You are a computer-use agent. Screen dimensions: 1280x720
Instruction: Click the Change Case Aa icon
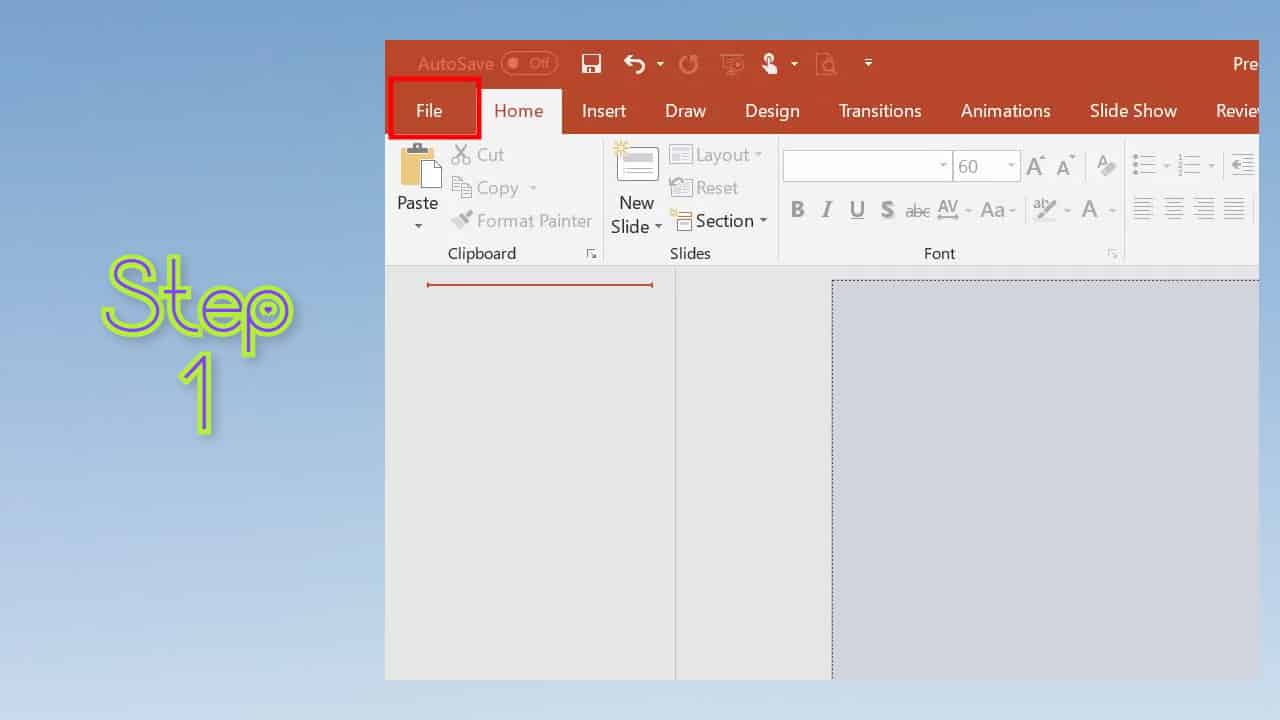[x=992, y=210]
